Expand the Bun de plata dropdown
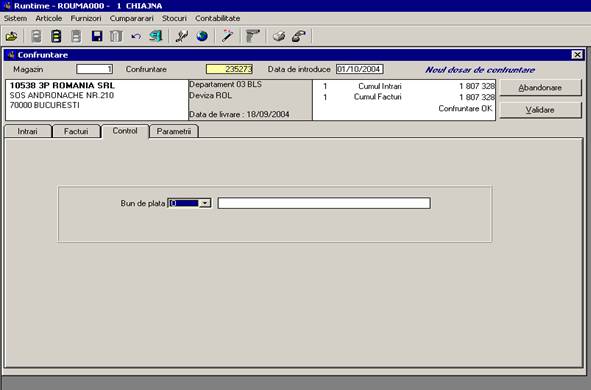 pos(205,203)
